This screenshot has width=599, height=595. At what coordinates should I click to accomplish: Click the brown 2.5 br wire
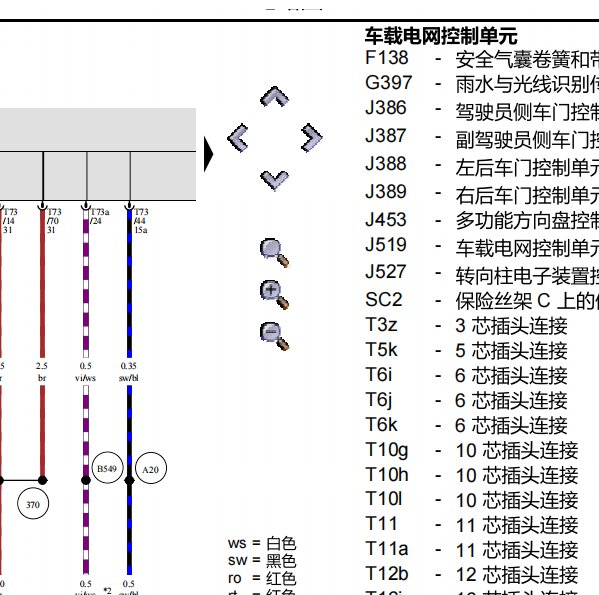click(42, 285)
